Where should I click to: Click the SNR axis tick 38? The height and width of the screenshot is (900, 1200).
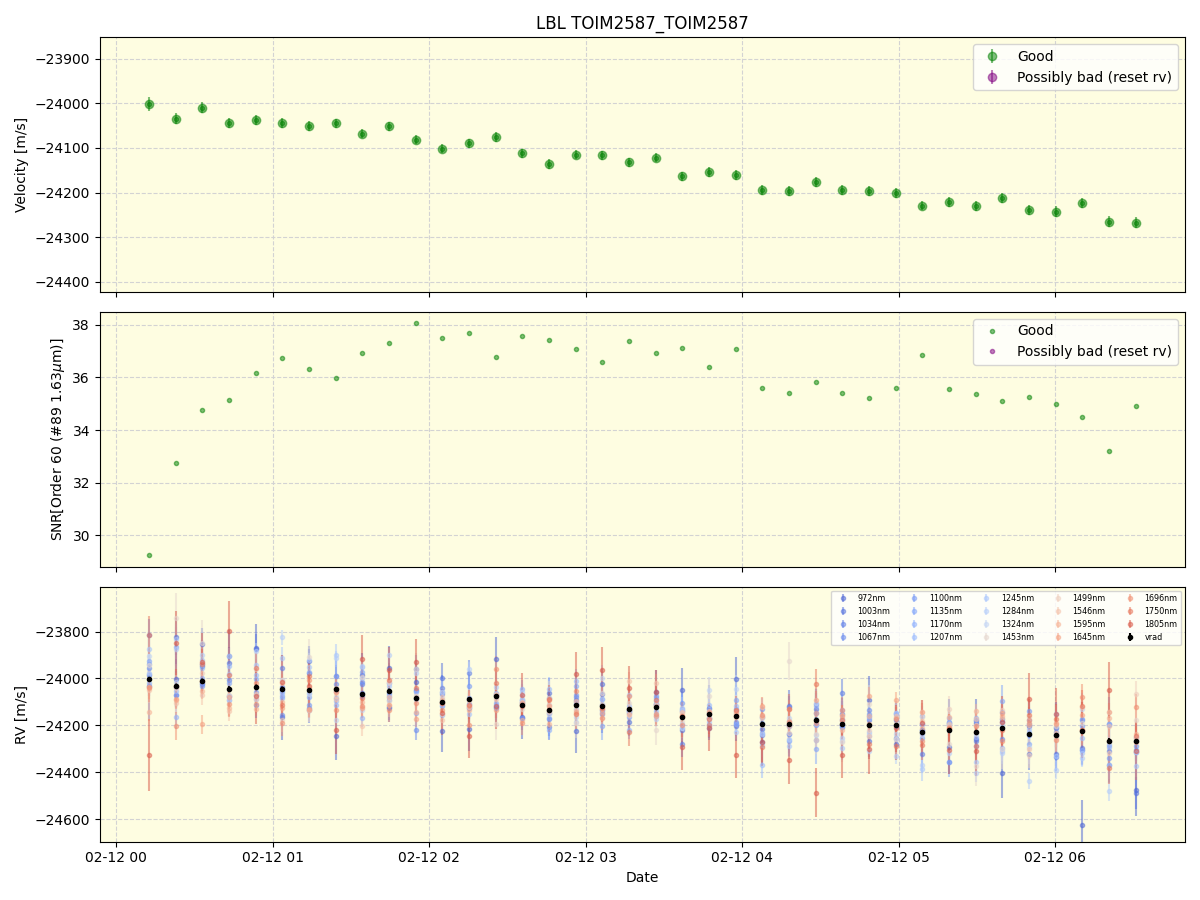pyautogui.click(x=82, y=325)
